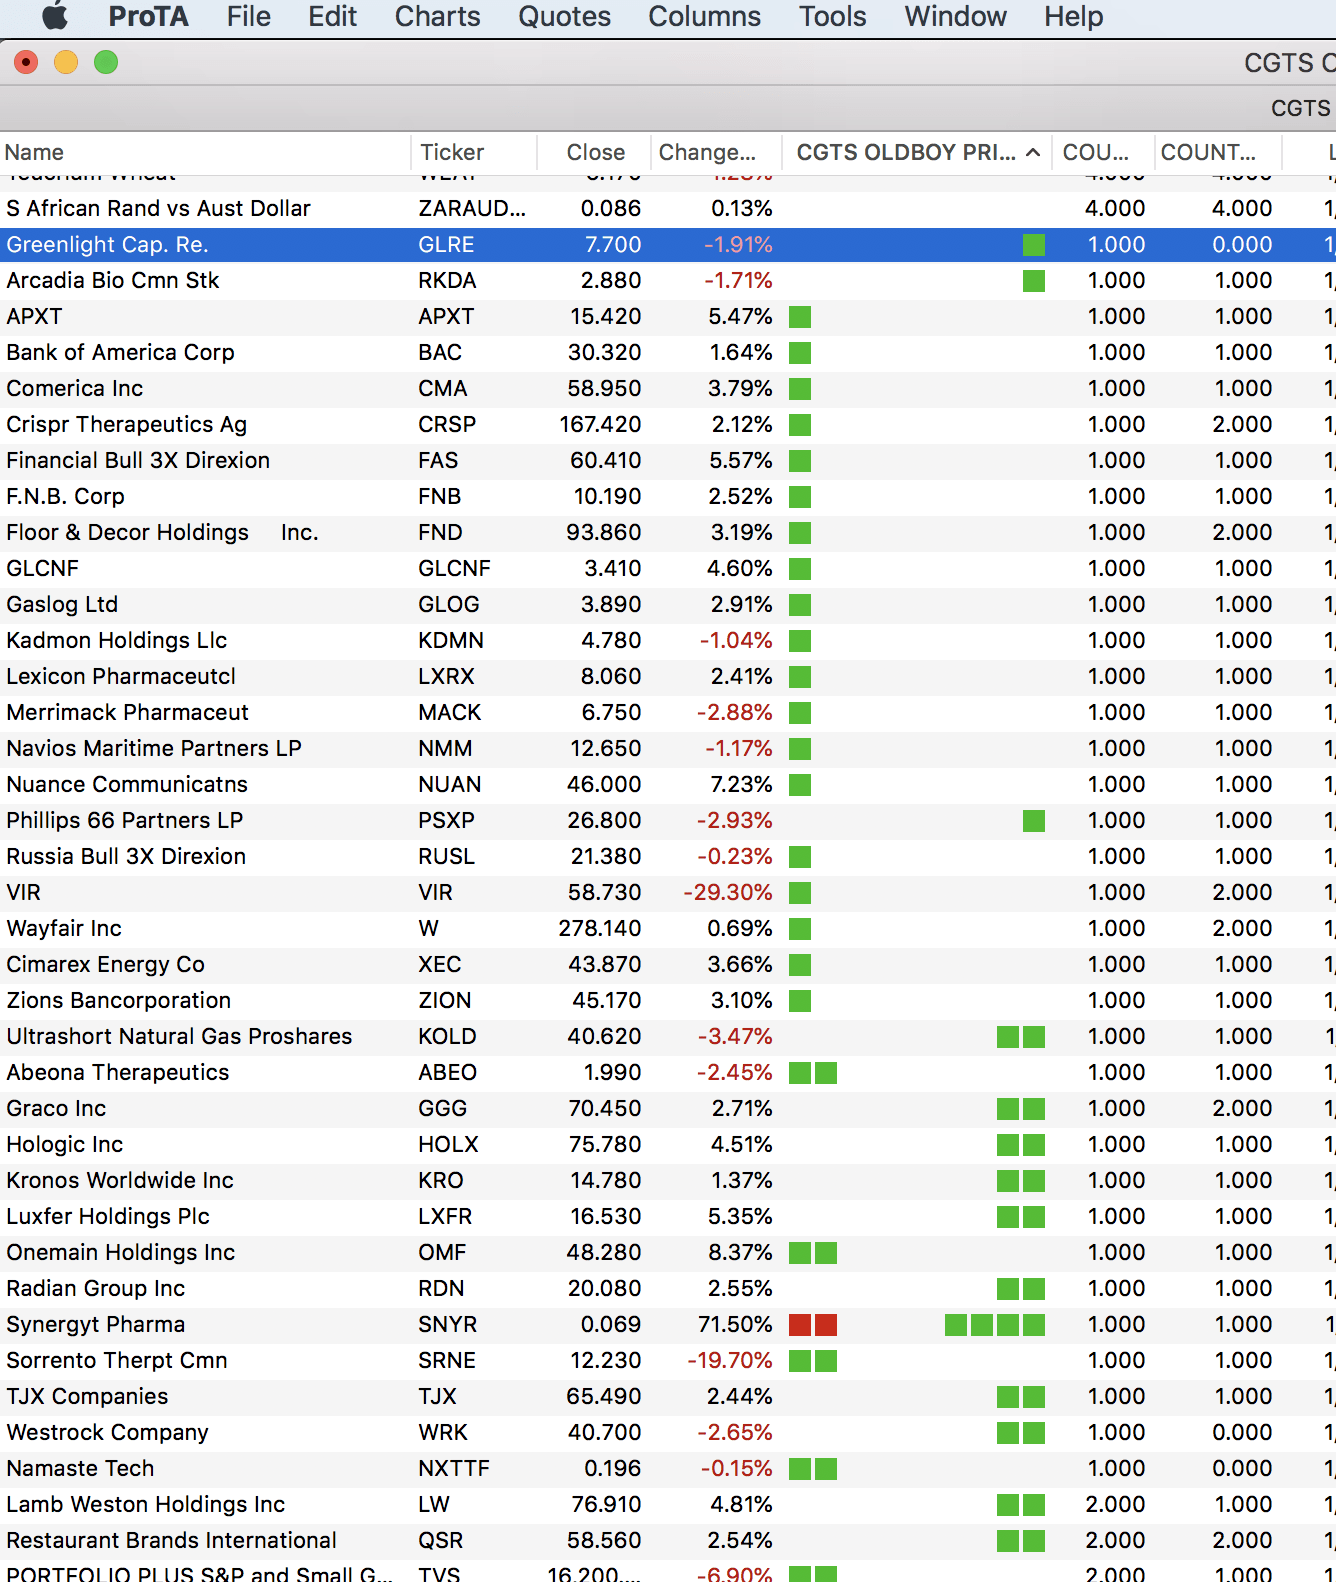Screen dimensions: 1336x1582
Task: Sort by the COU... column header
Action: (1103, 152)
